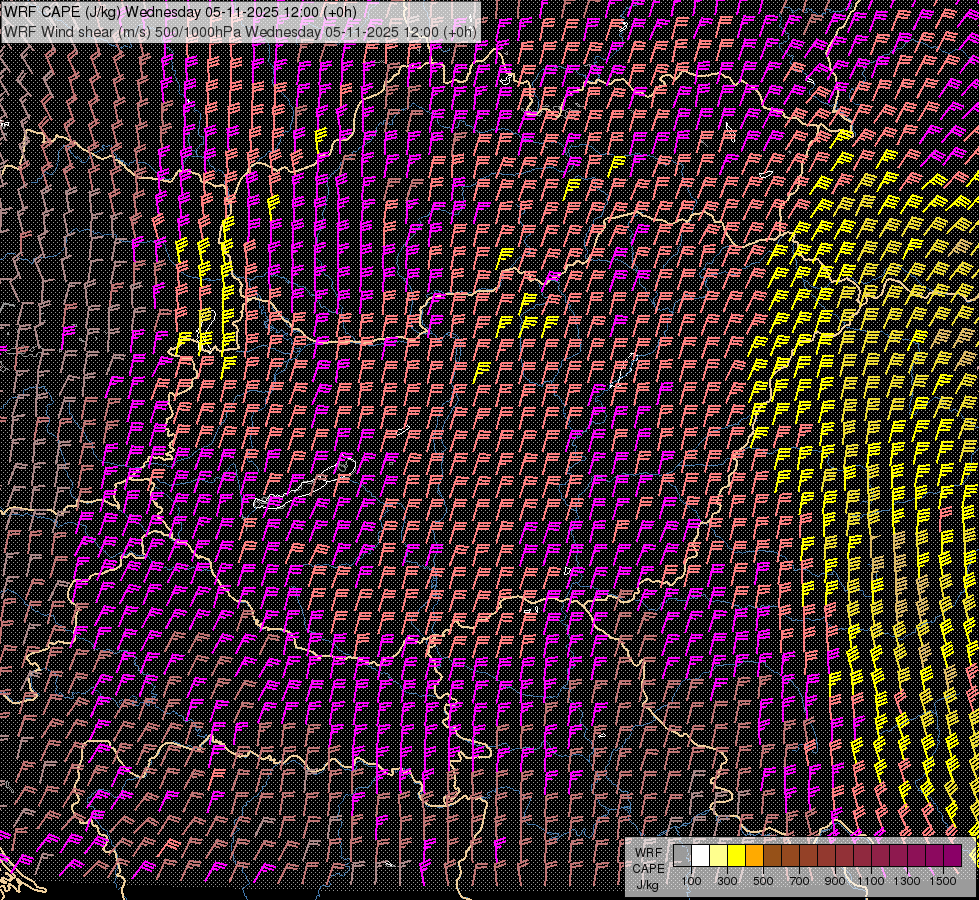Image resolution: width=979 pixels, height=900 pixels.
Task: Click the 100 label on legend scale
Action: coord(691,881)
